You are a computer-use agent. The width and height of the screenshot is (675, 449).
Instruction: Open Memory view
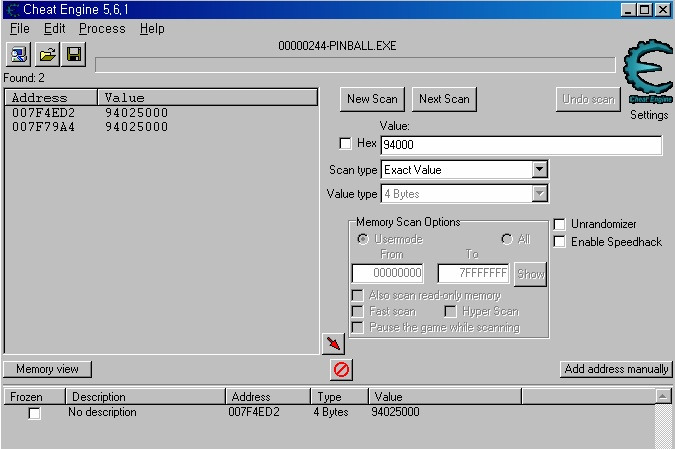47,369
